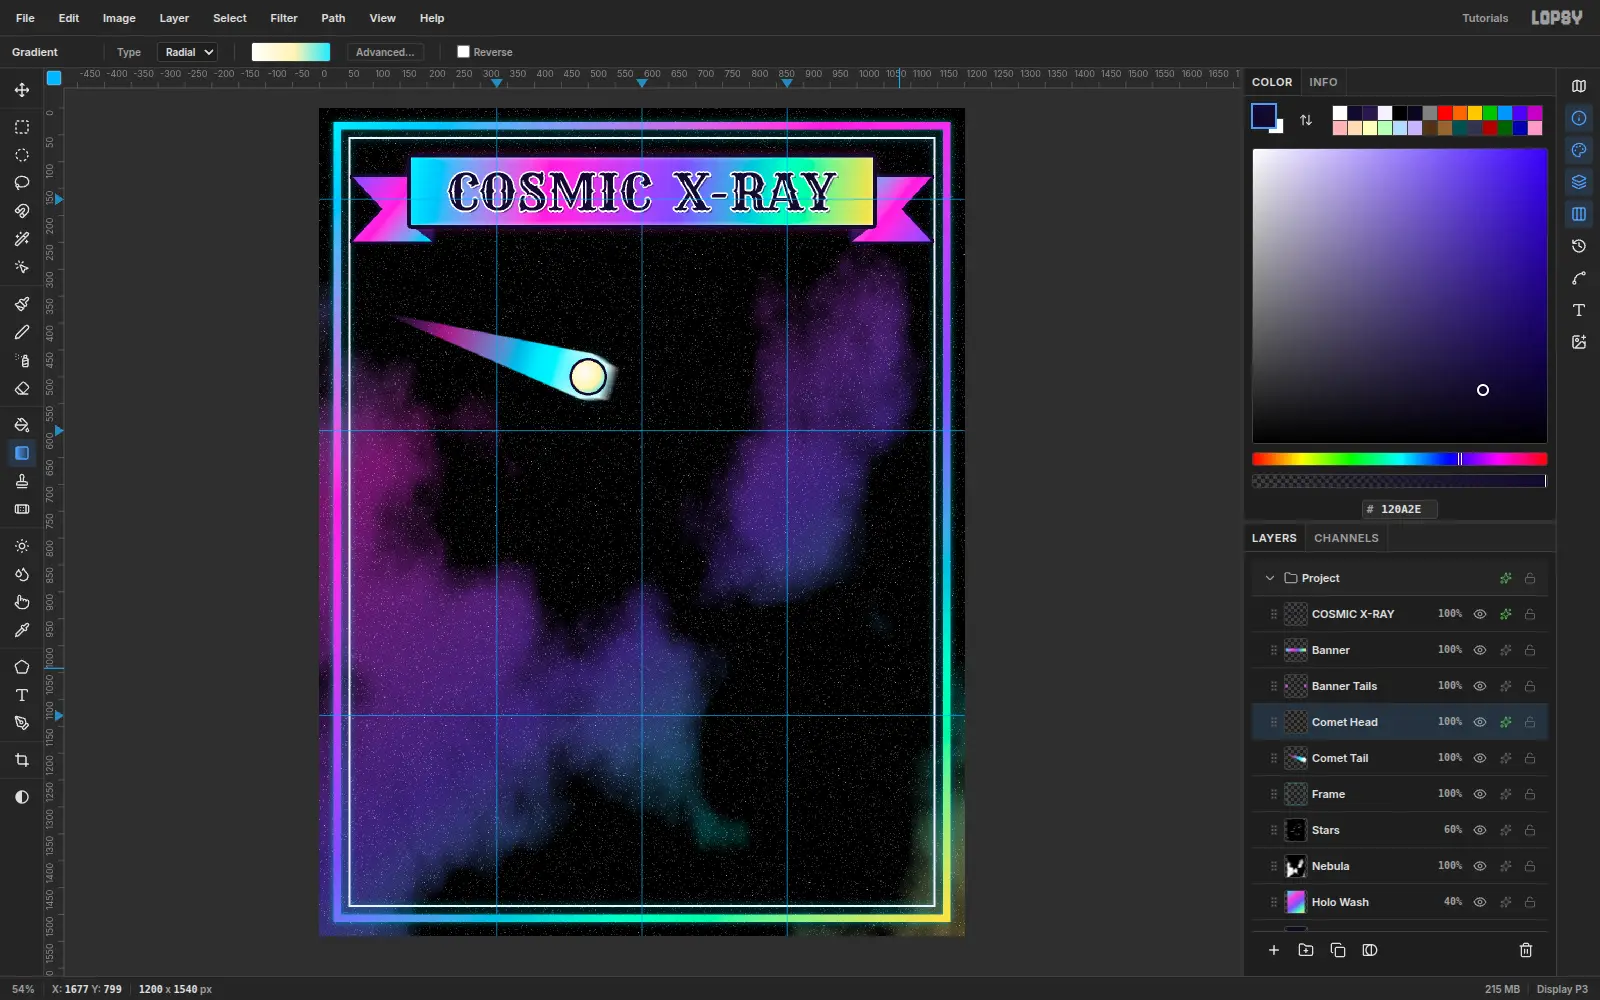This screenshot has width=1600, height=1000.
Task: Select the Pen path tool
Action: [22, 723]
